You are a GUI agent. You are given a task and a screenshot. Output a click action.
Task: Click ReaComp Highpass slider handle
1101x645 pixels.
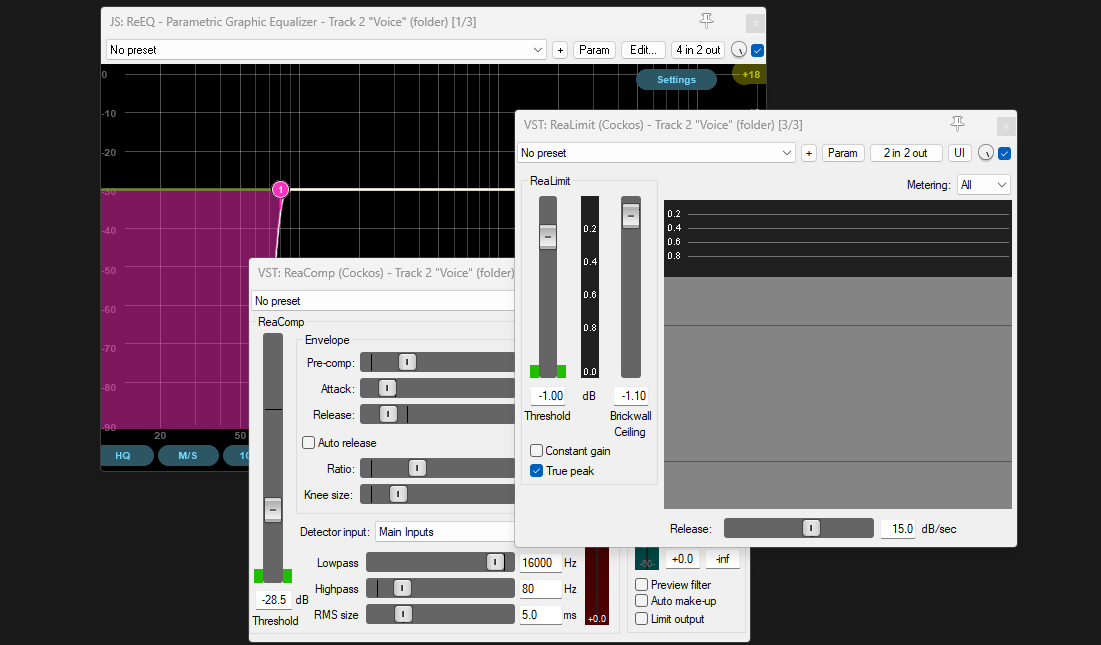(x=402, y=588)
